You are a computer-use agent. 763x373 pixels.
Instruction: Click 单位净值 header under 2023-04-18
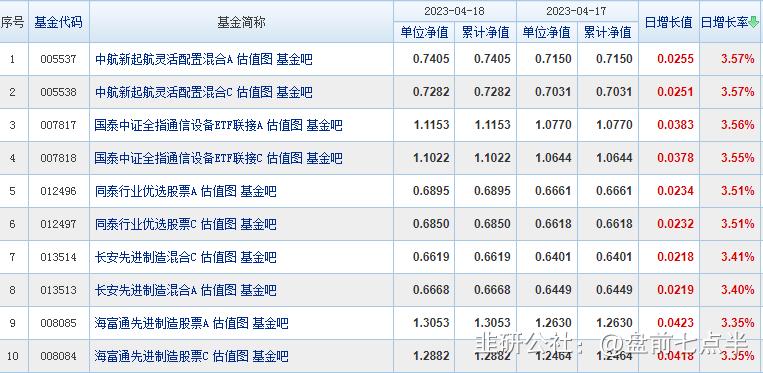424,33
